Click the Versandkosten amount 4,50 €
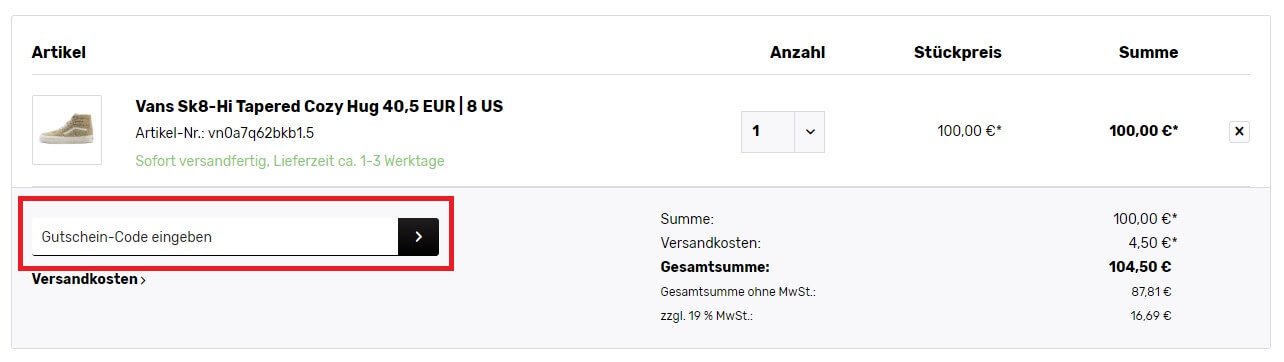 (1152, 243)
